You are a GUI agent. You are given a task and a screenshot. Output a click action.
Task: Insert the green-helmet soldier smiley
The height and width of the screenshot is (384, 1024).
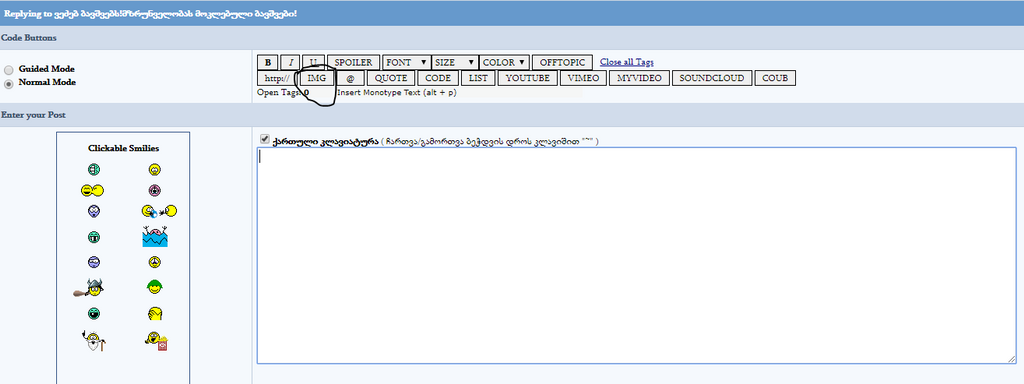(x=155, y=287)
